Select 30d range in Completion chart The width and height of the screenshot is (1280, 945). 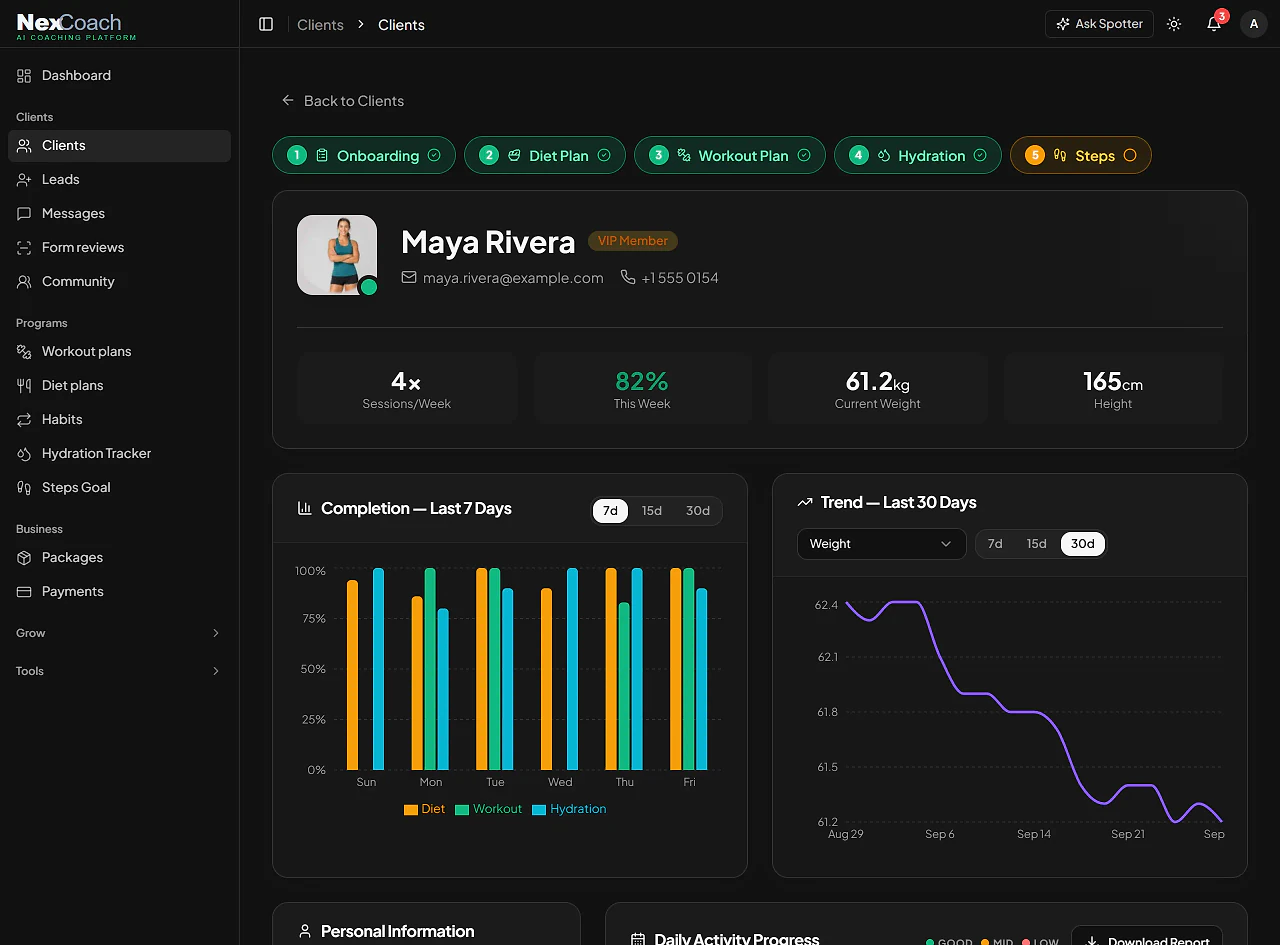click(x=698, y=510)
